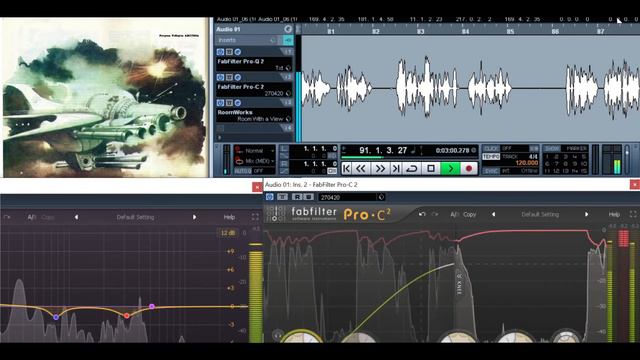Jump to marker 7 in transport

pyautogui.click(x=556, y=164)
